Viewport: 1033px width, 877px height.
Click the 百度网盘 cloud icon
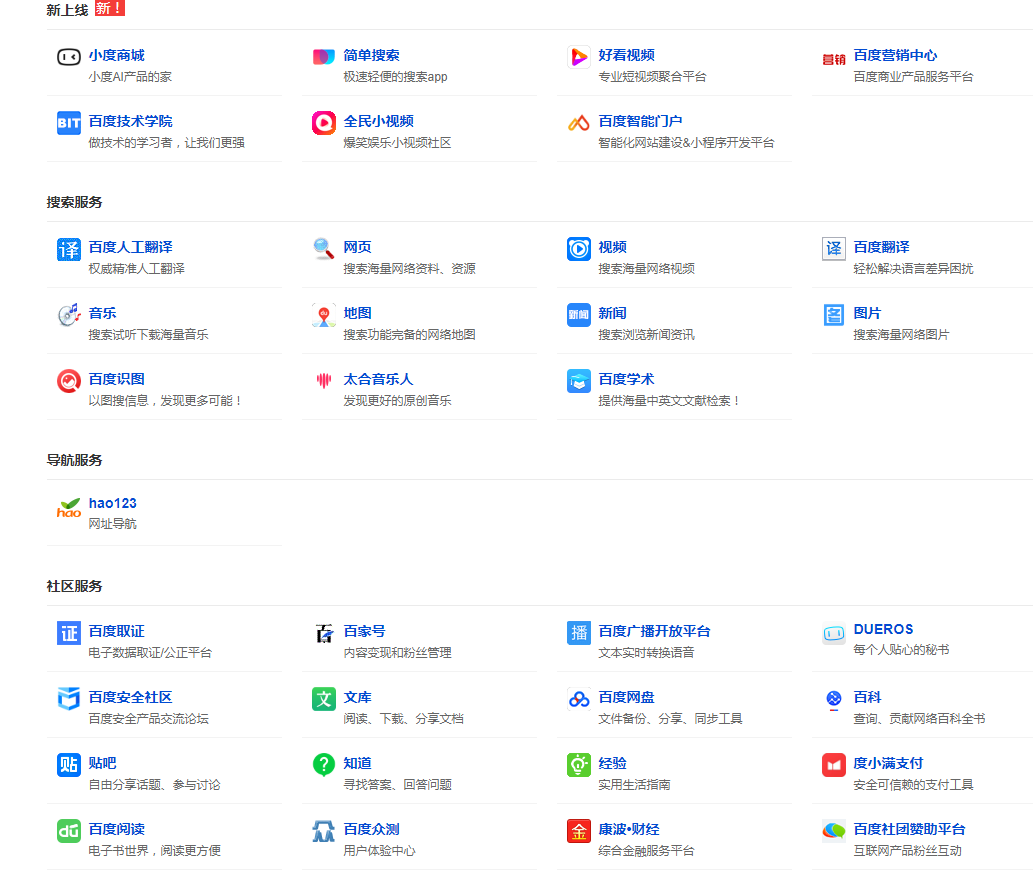coord(578,699)
